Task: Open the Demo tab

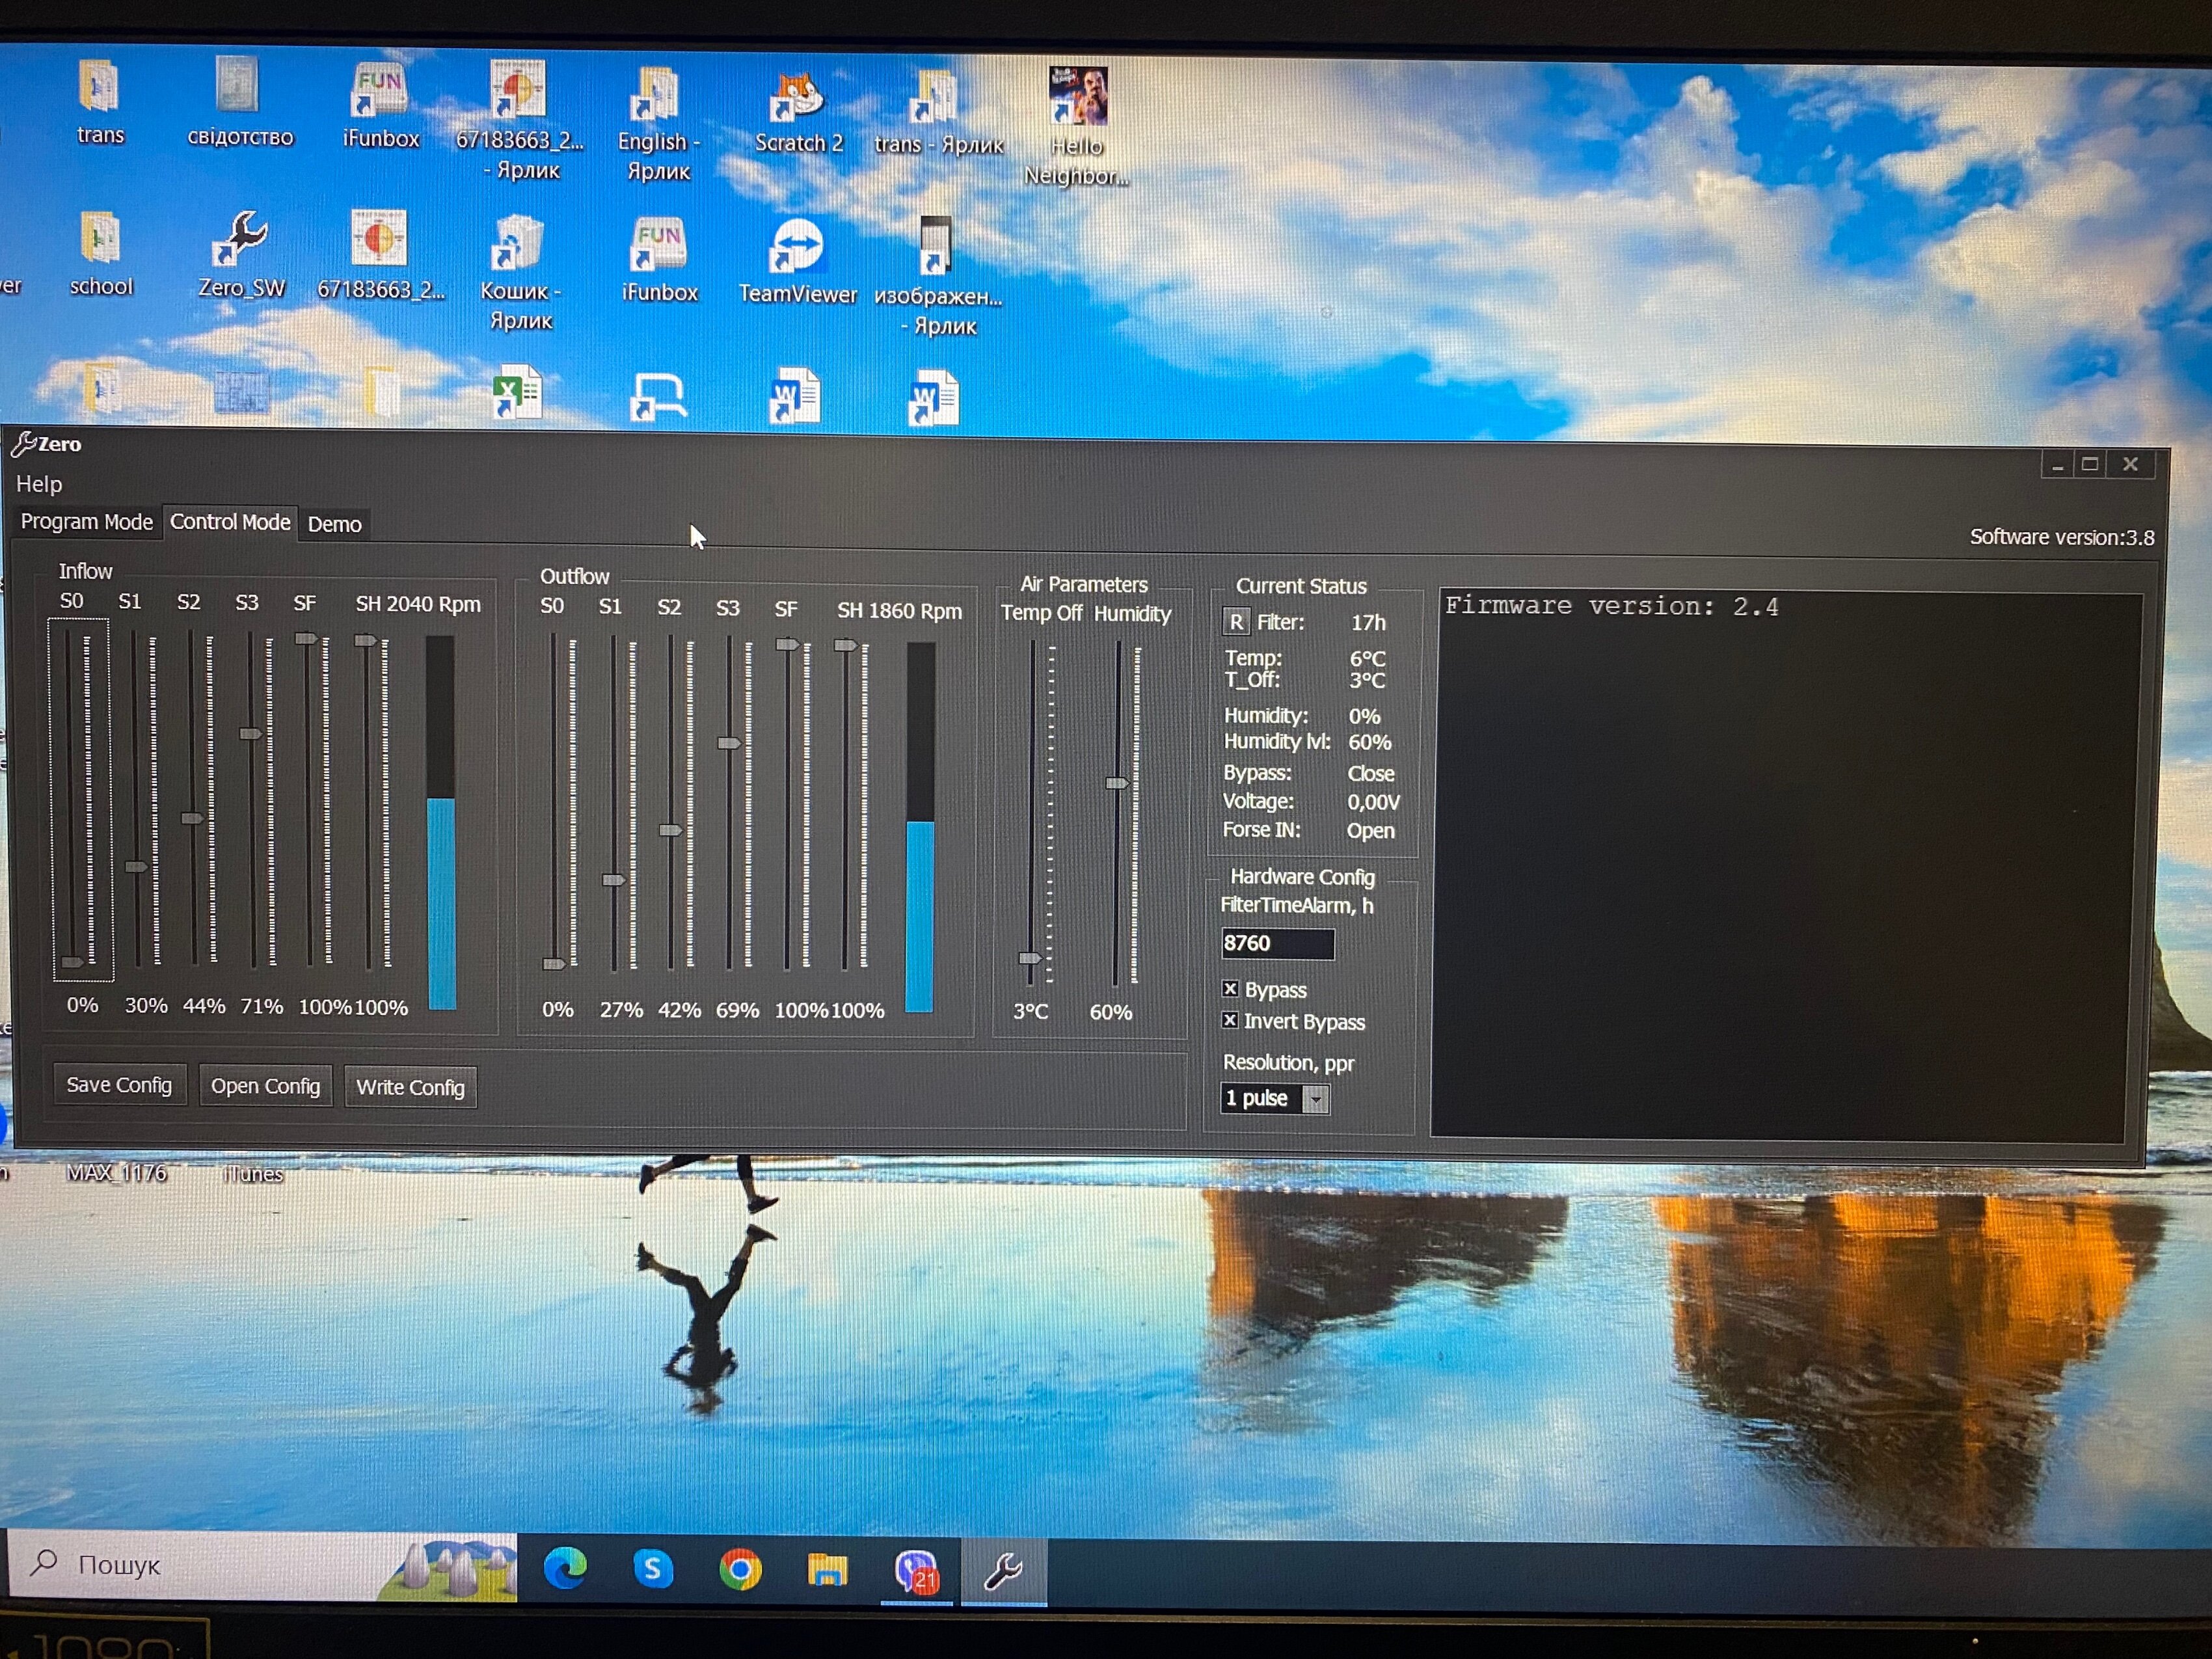Action: 334,524
